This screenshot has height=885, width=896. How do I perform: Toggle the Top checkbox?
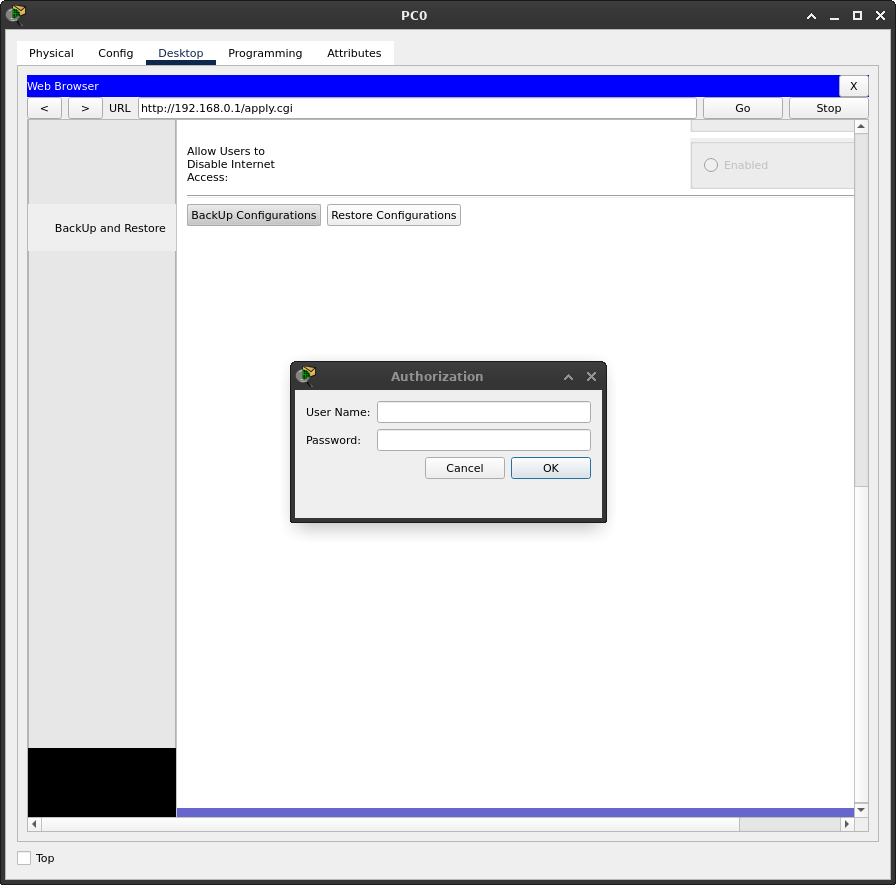click(x=24, y=858)
